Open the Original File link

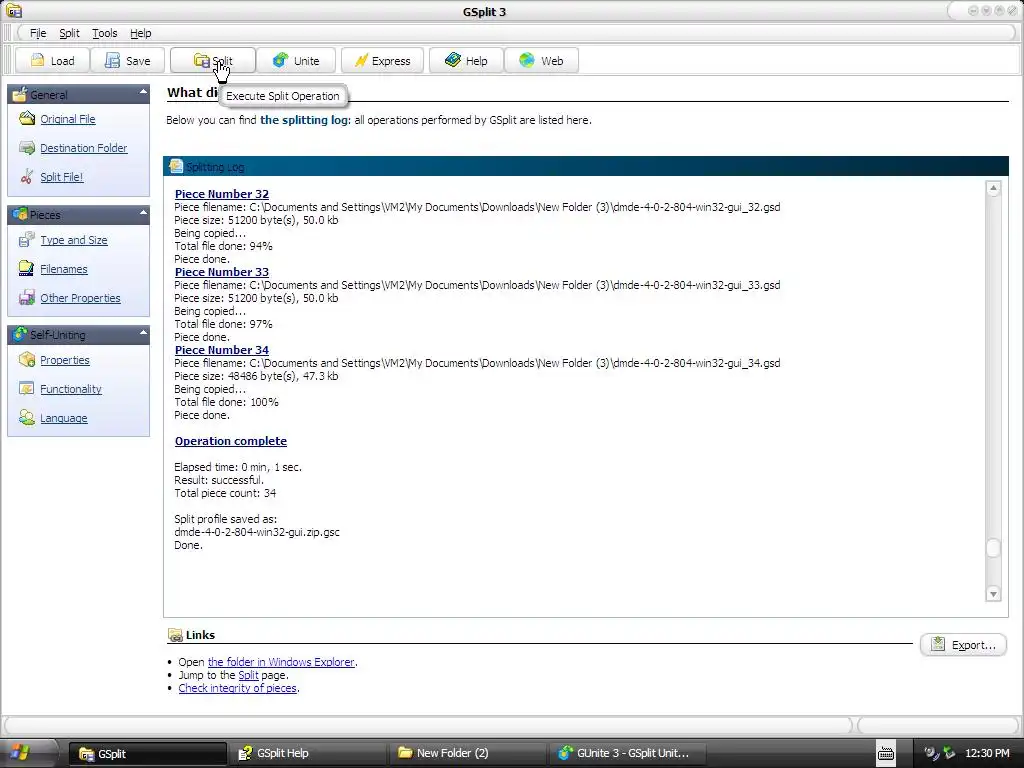tap(68, 119)
